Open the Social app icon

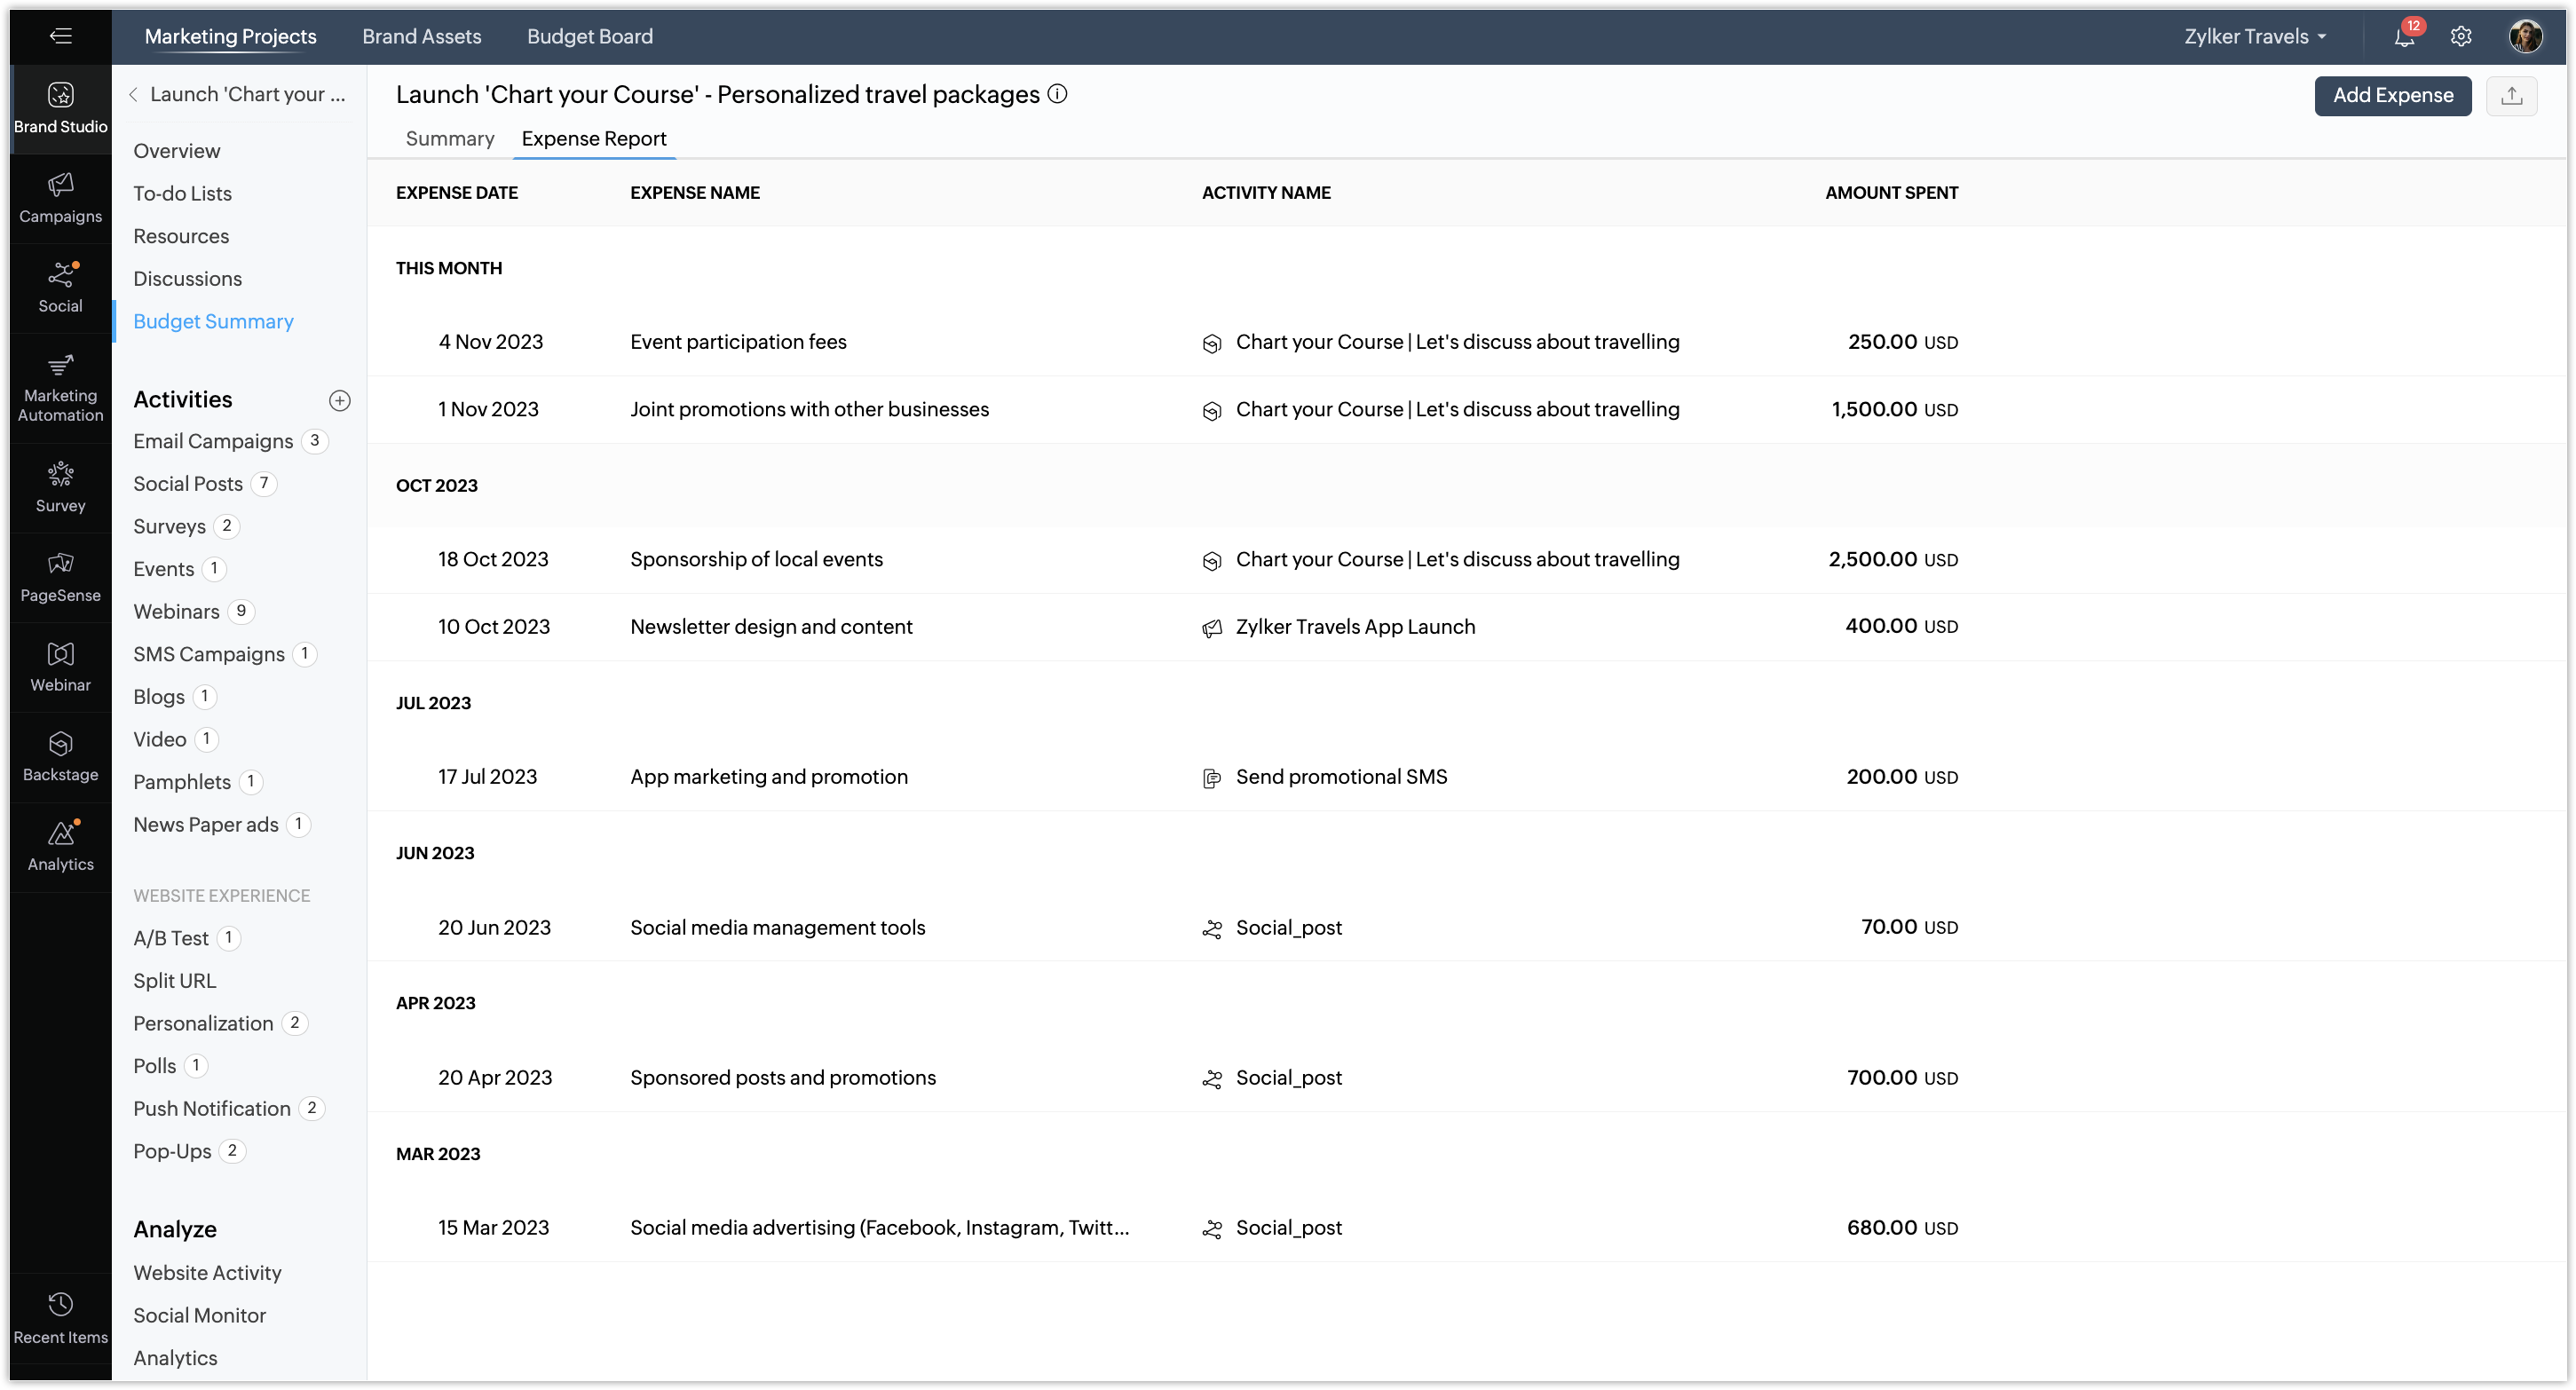60,287
